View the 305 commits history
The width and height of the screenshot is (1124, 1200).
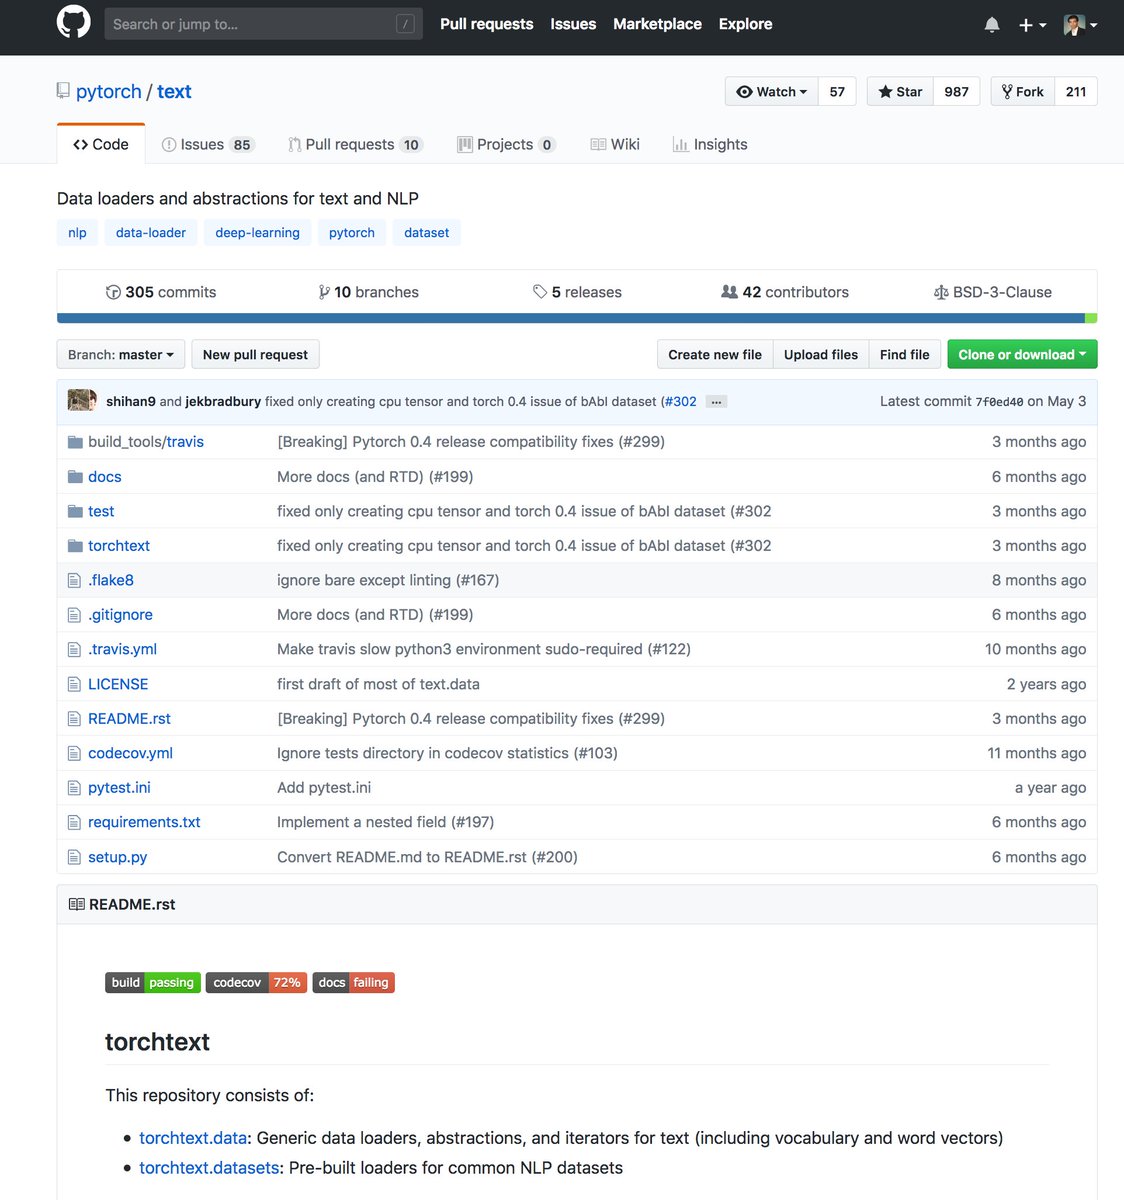click(x=161, y=292)
